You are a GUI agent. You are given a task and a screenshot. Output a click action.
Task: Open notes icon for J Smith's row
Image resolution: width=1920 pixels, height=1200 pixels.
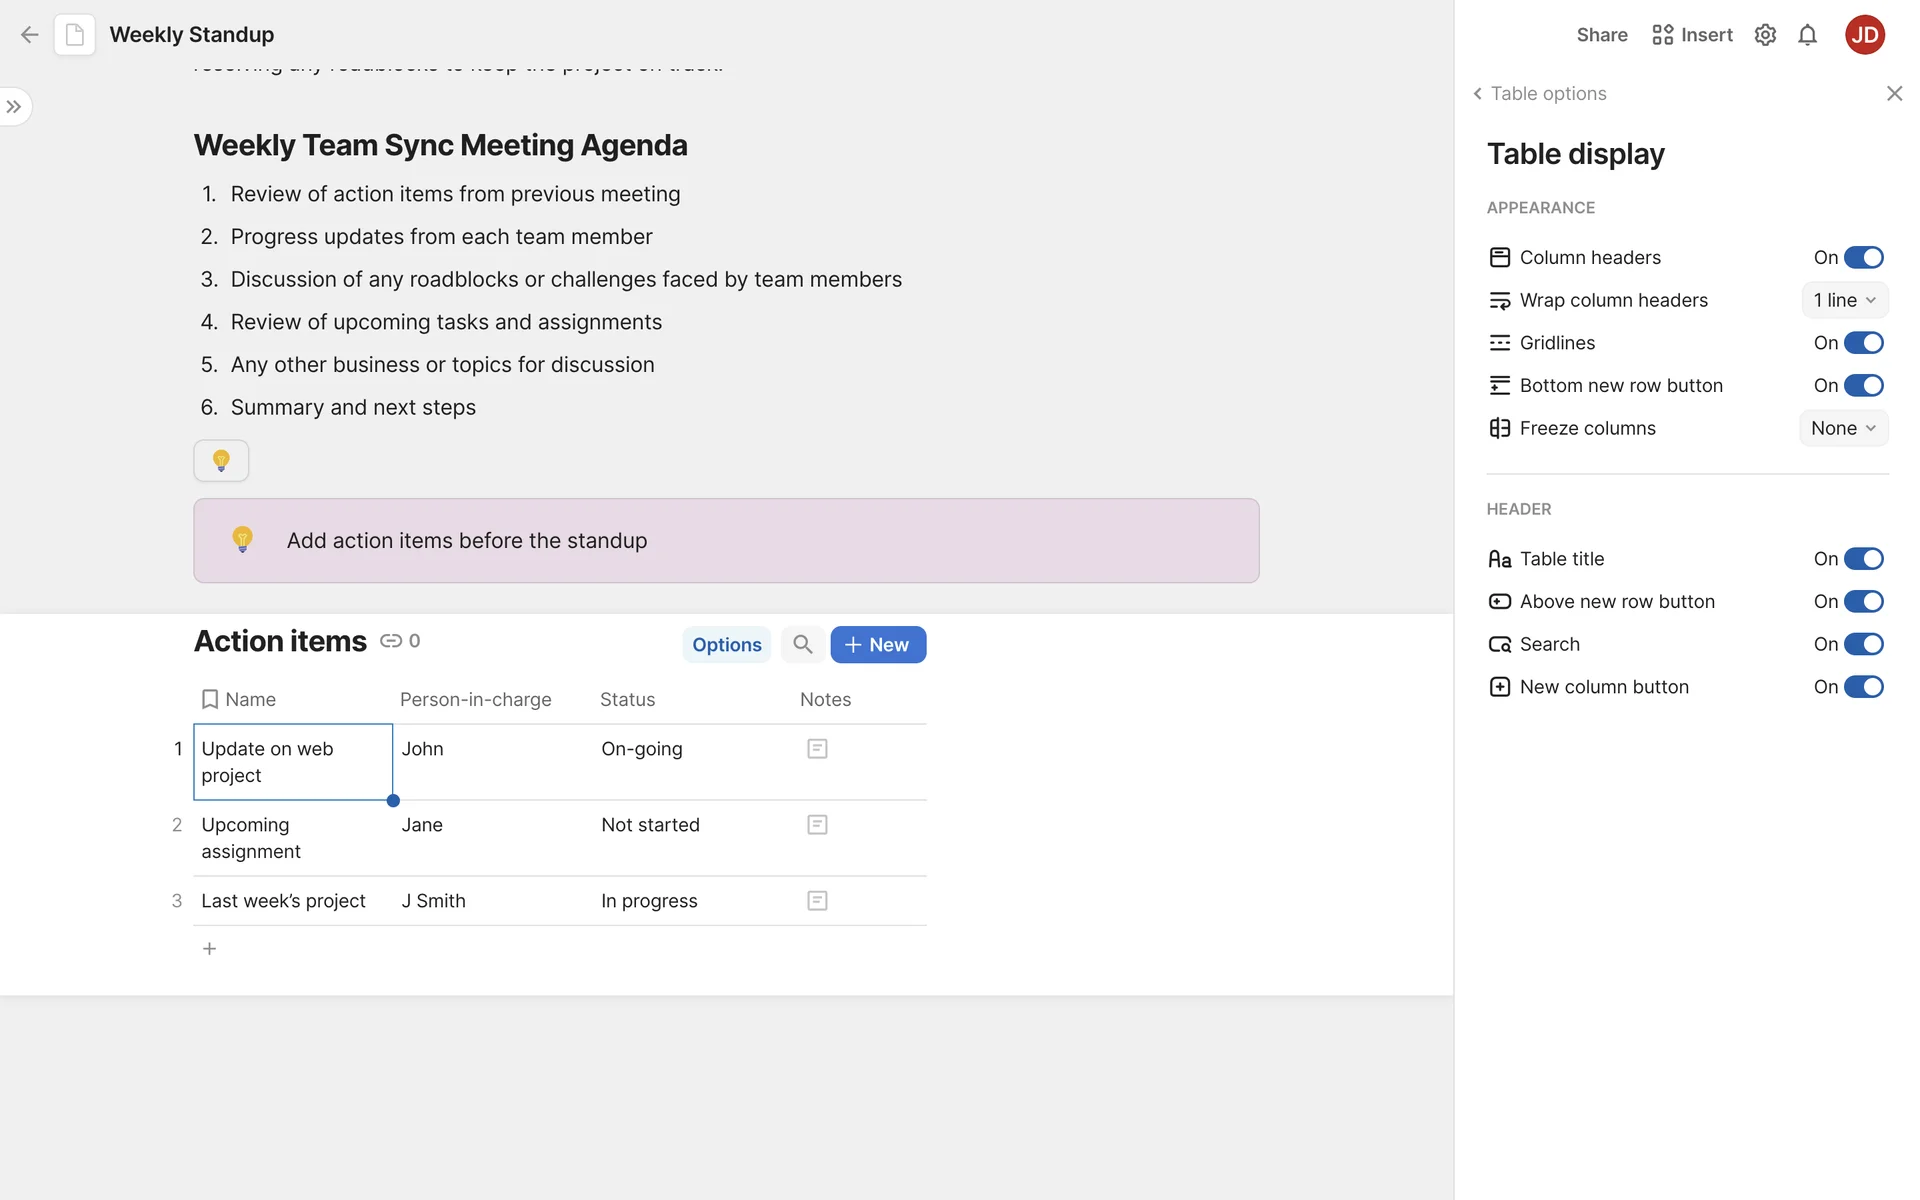click(x=817, y=901)
